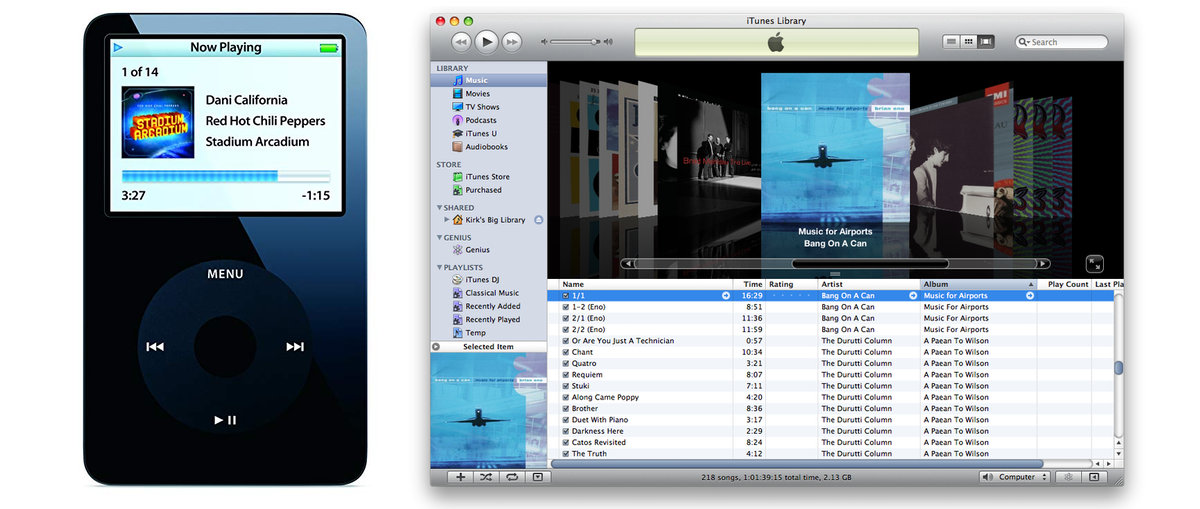Select the Classical Music smart playlist
The height and width of the screenshot is (509, 1200).
[489, 293]
